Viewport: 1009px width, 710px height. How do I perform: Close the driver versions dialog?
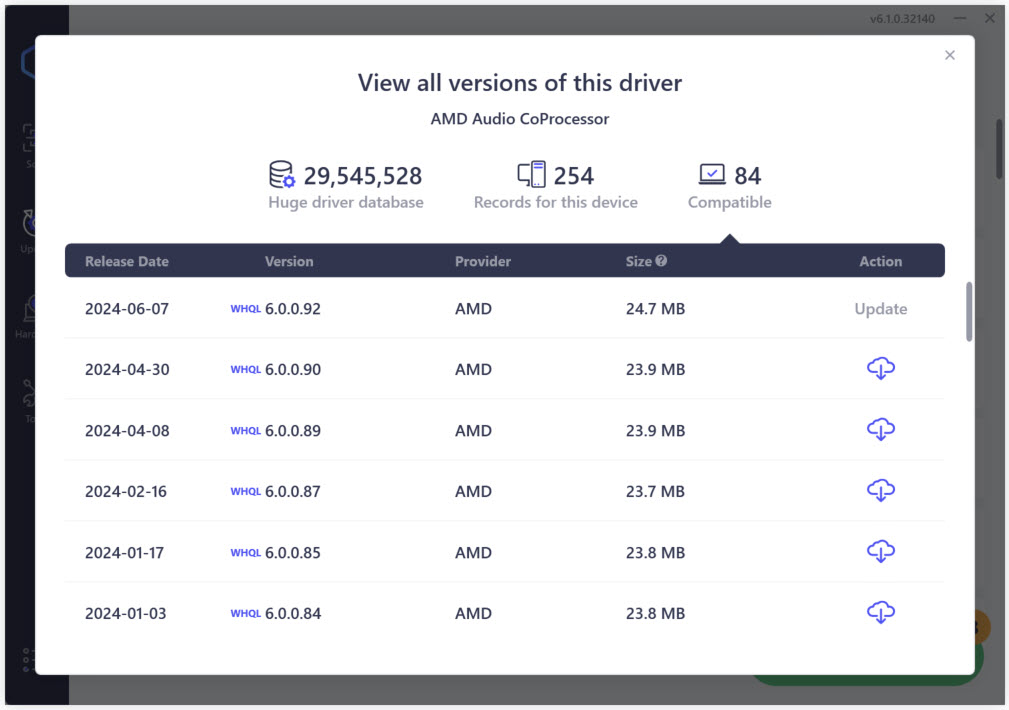(x=950, y=55)
